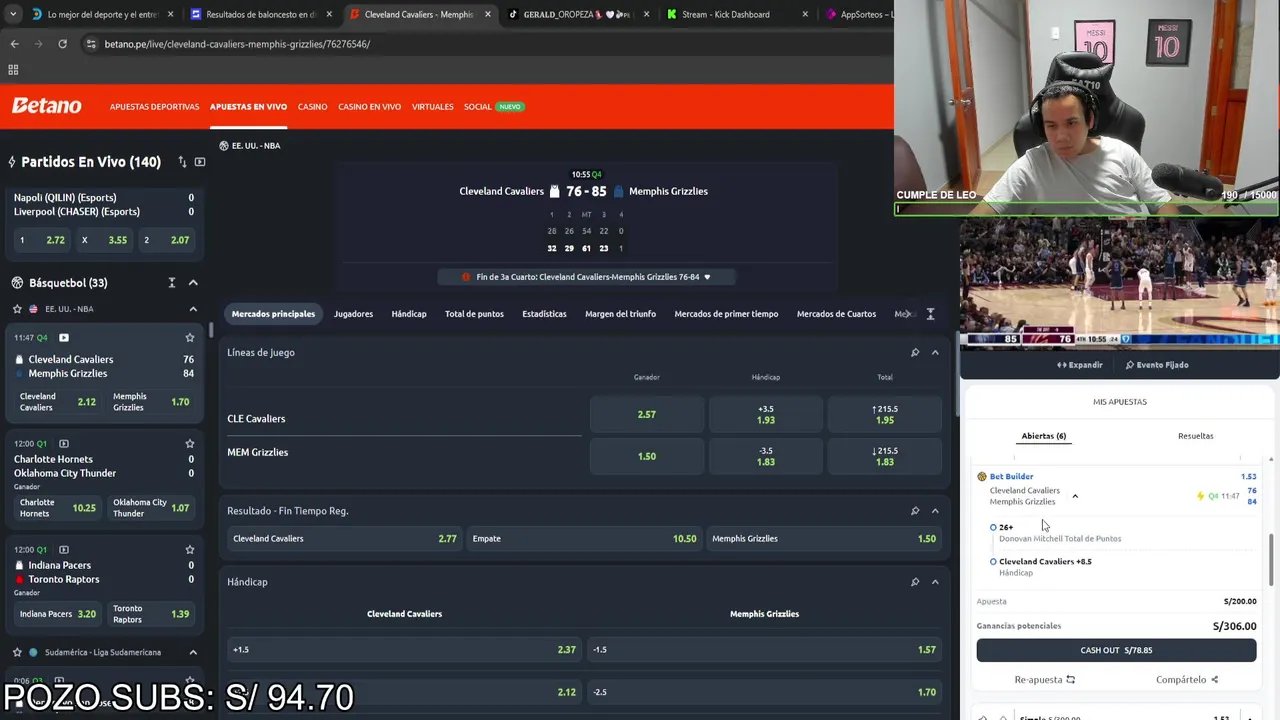
Task: Collapse the Bet Builder selections chevron
Action: [1075, 496]
